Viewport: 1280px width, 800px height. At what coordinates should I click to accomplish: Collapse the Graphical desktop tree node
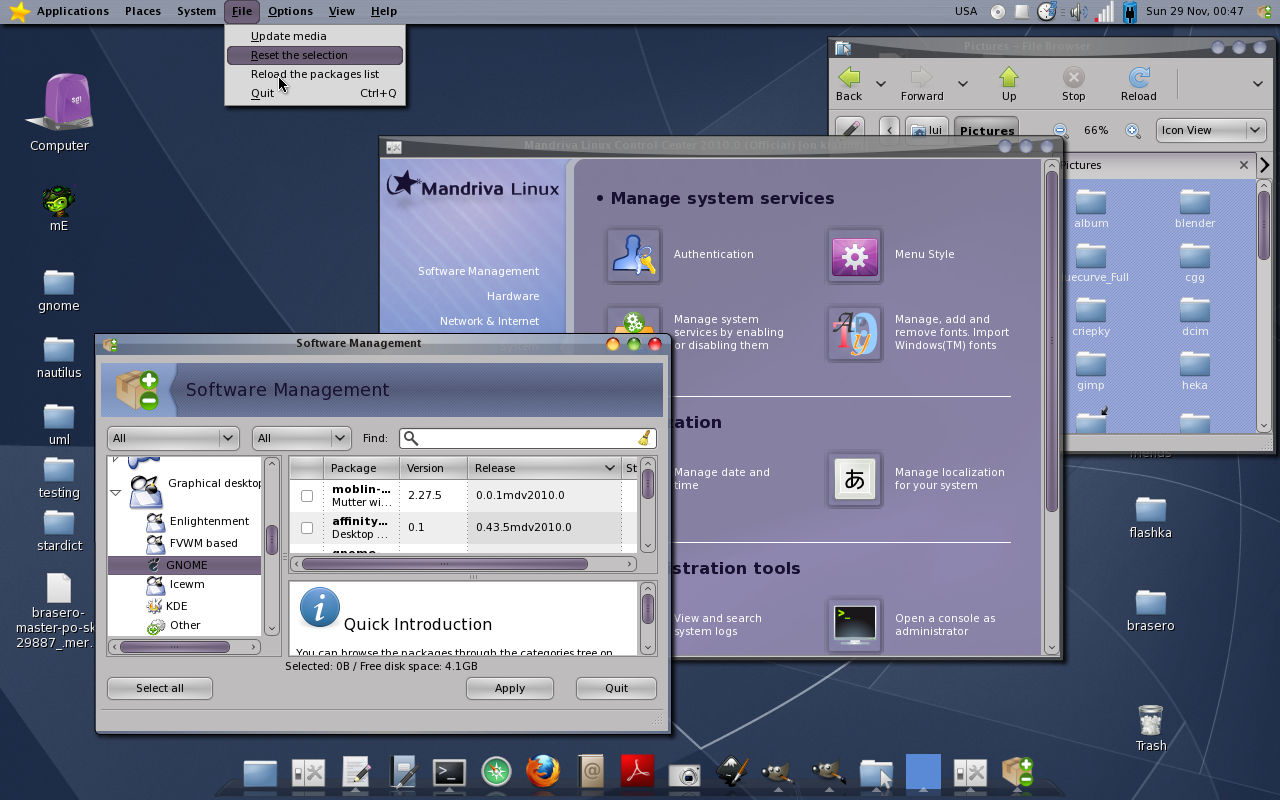click(x=116, y=492)
